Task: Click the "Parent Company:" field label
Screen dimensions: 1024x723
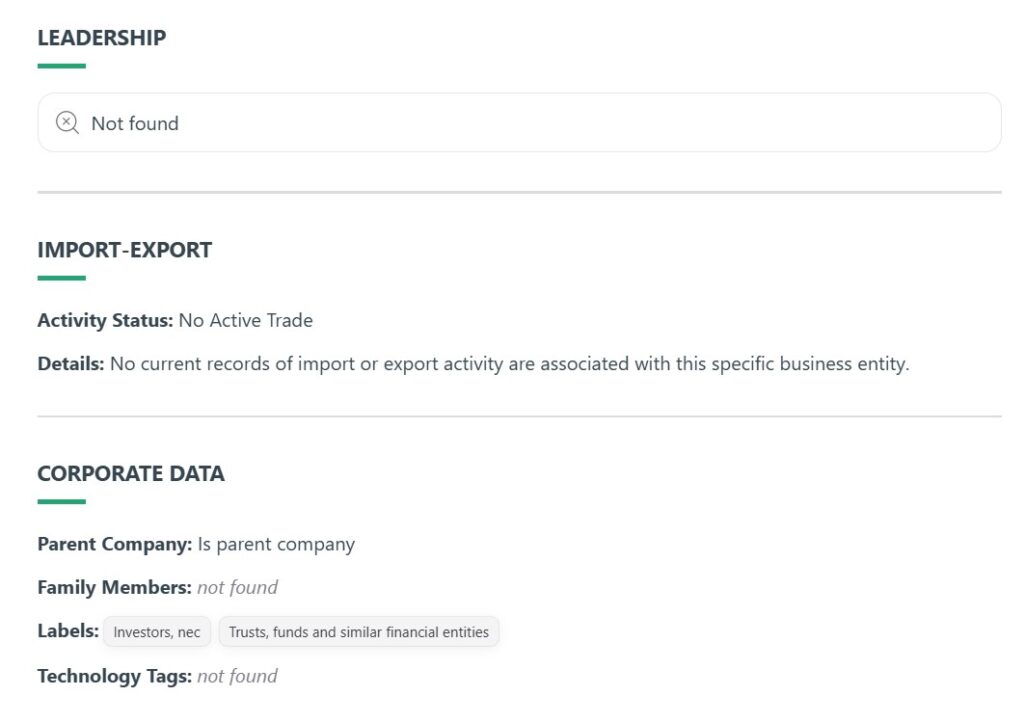Action: (x=114, y=545)
